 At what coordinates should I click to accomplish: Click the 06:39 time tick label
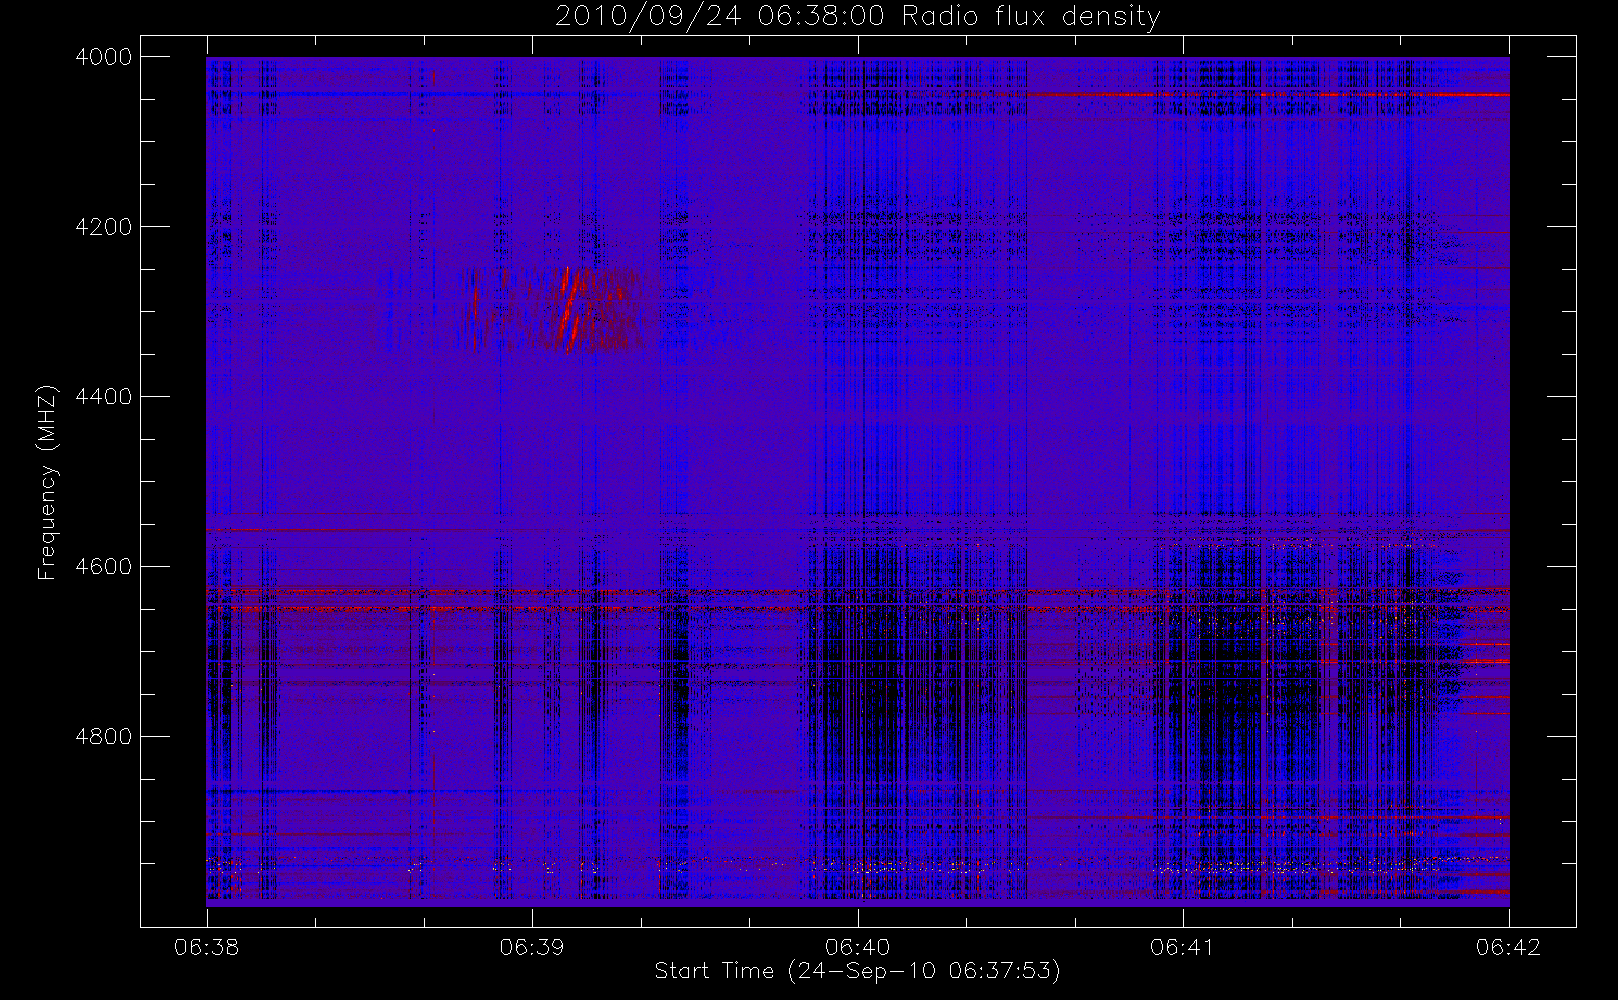[x=532, y=947]
